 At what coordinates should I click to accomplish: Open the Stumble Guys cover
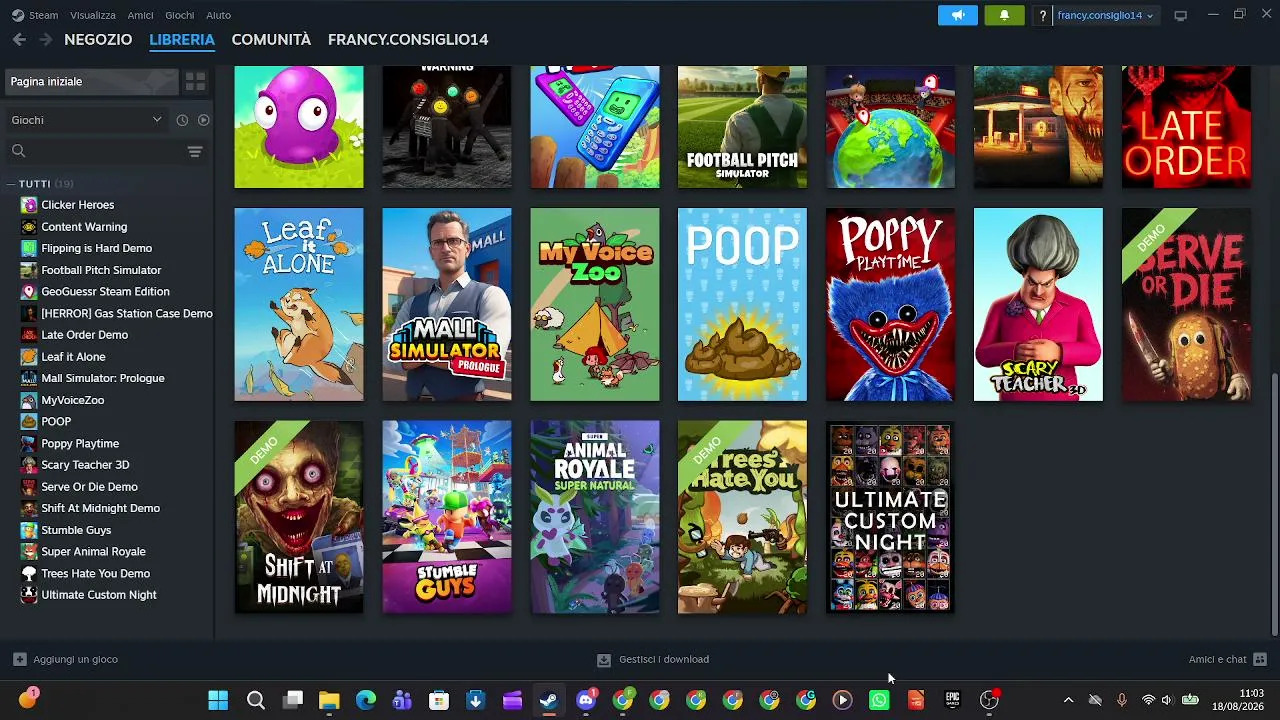[x=447, y=517]
